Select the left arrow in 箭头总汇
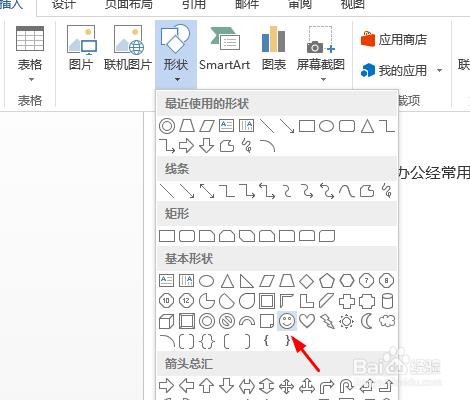470x400 pixels. pos(187,386)
